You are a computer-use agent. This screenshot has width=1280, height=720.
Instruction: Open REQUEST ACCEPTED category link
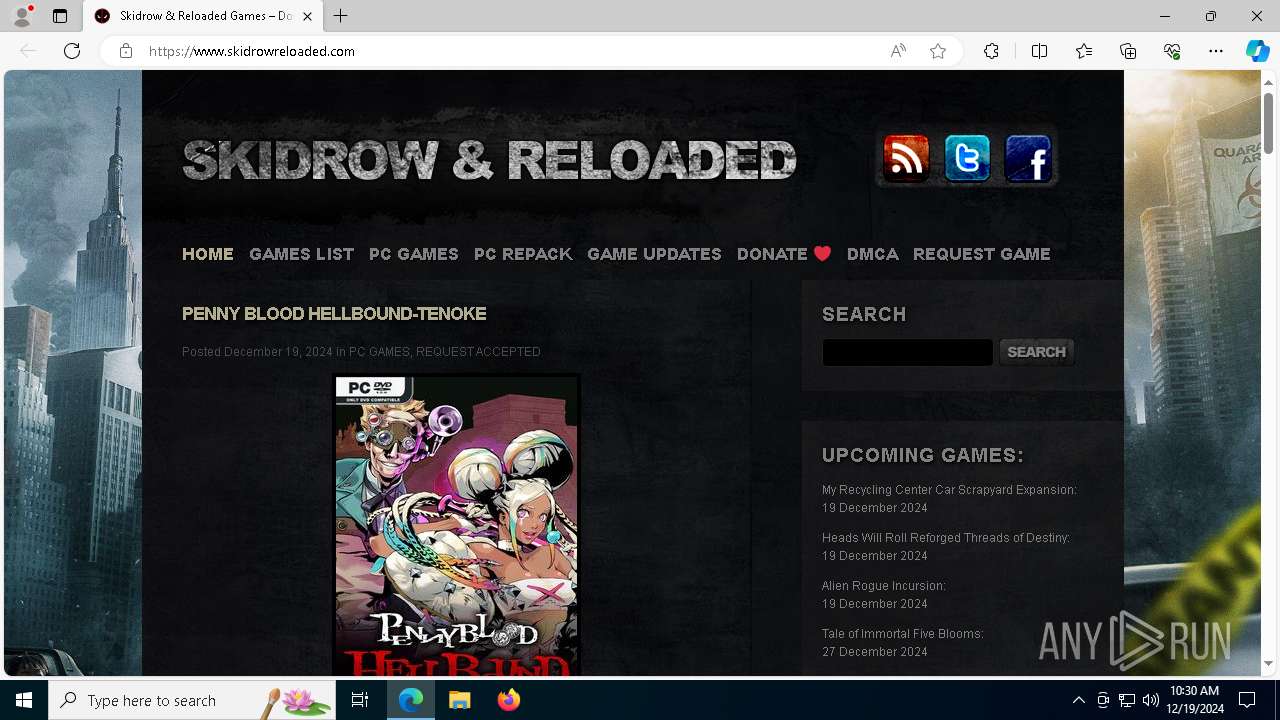(x=478, y=352)
